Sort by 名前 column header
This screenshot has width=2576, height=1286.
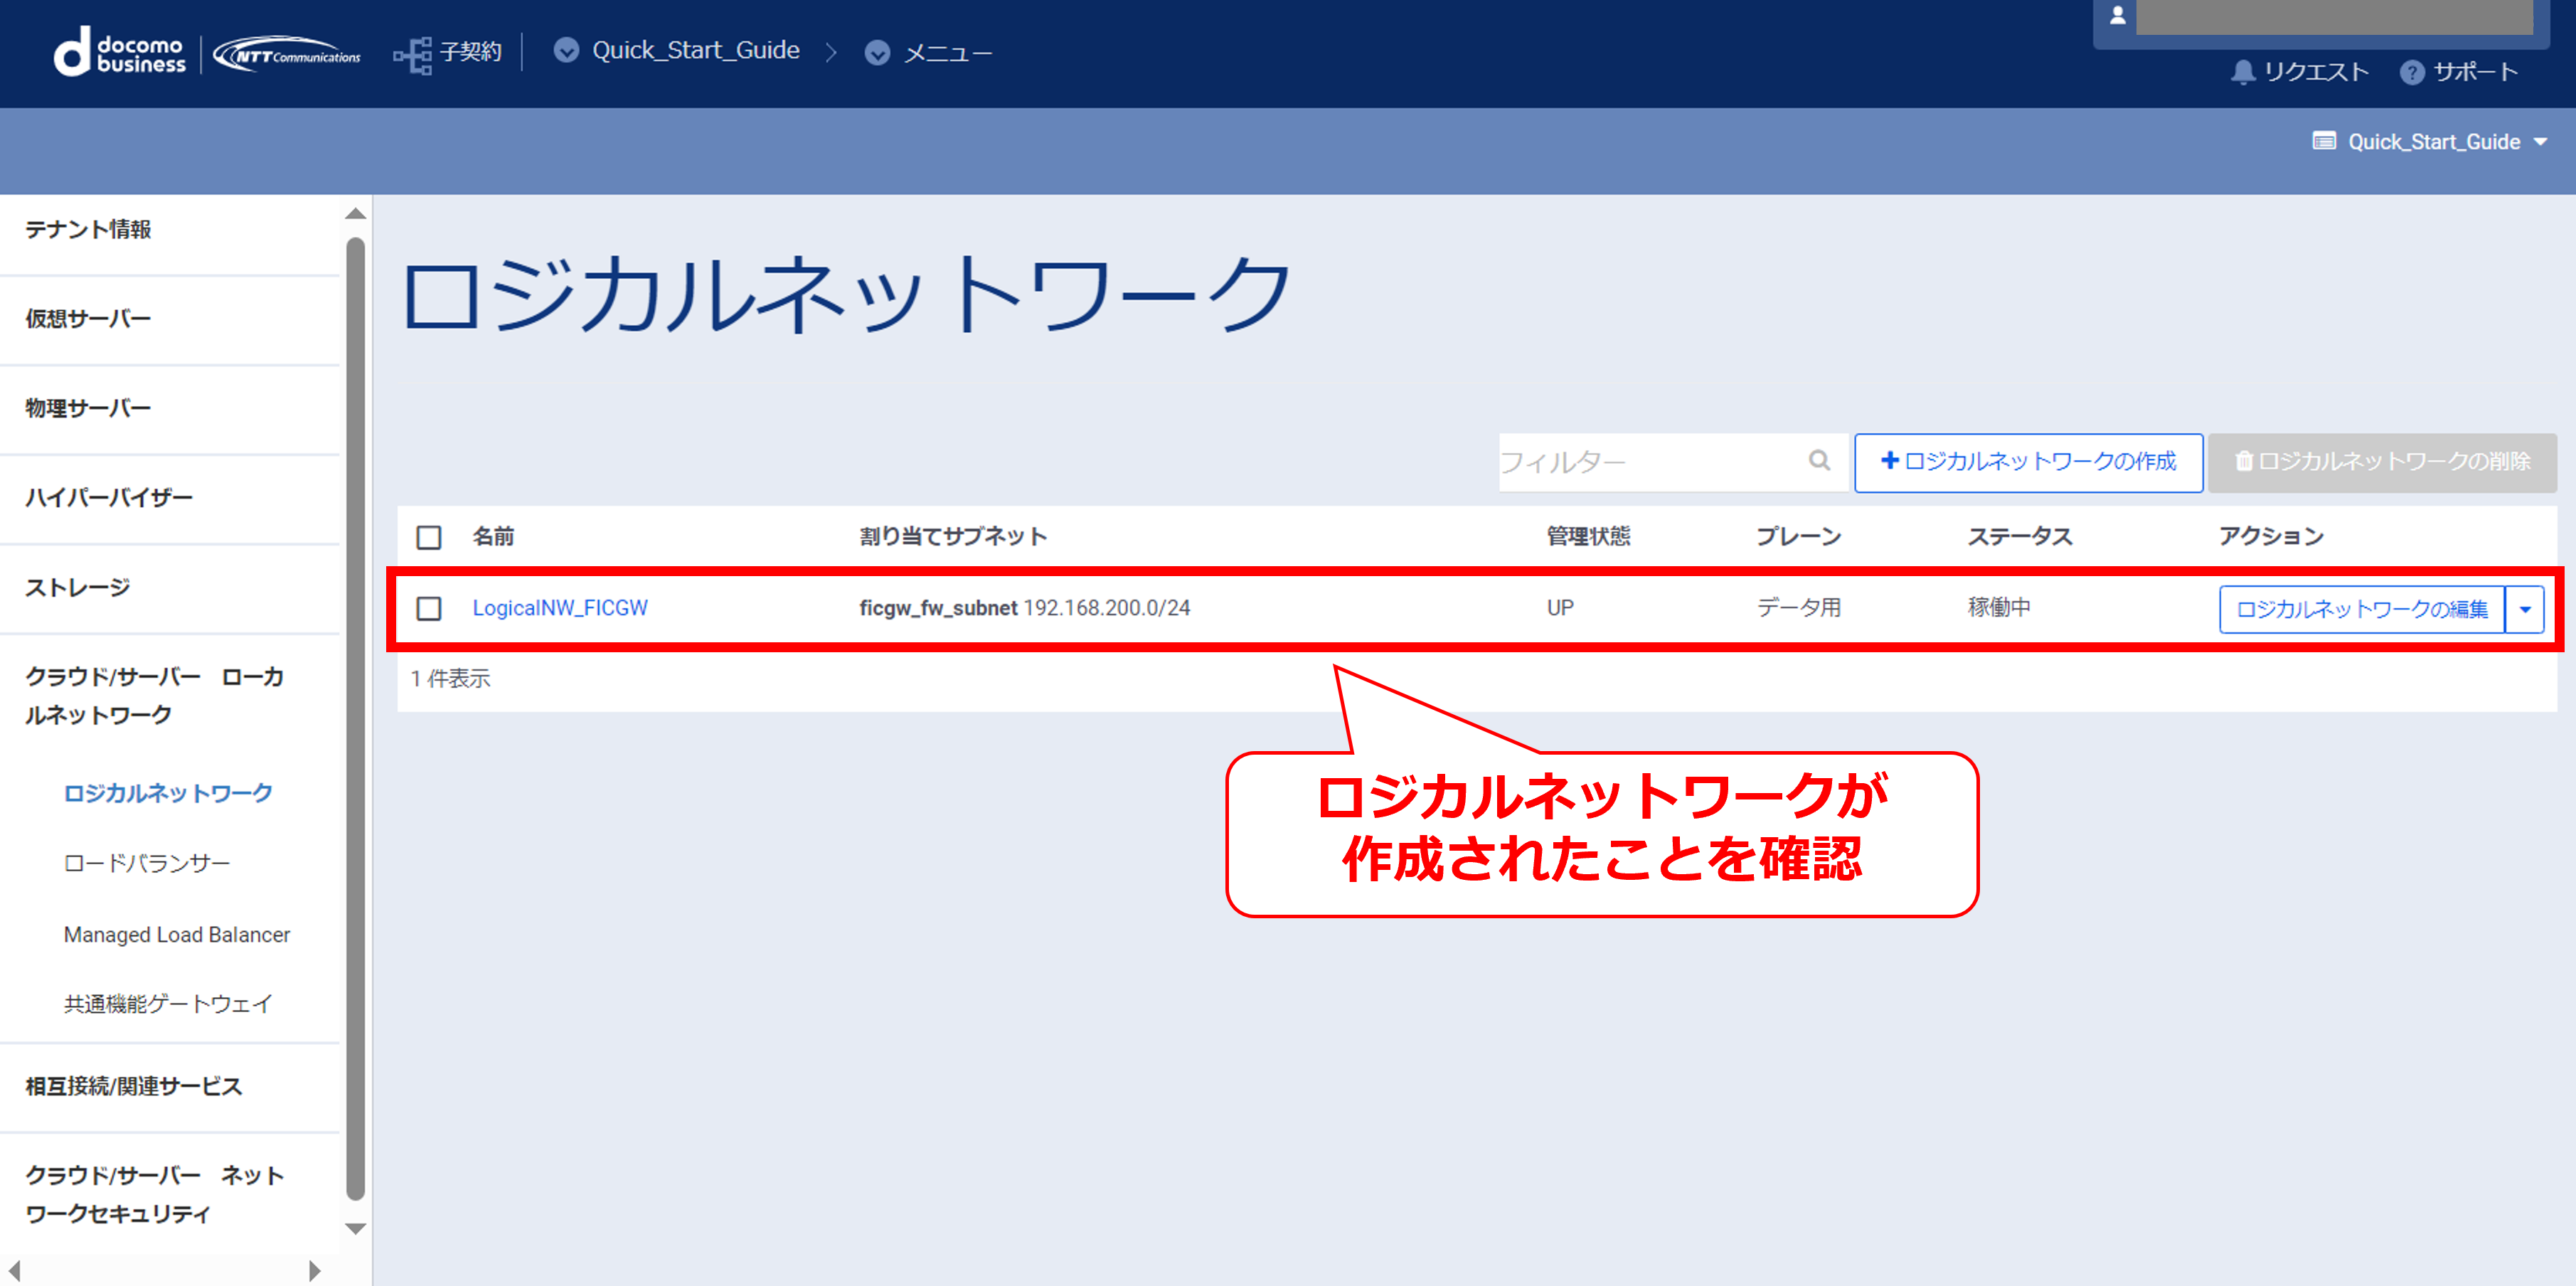(x=493, y=537)
